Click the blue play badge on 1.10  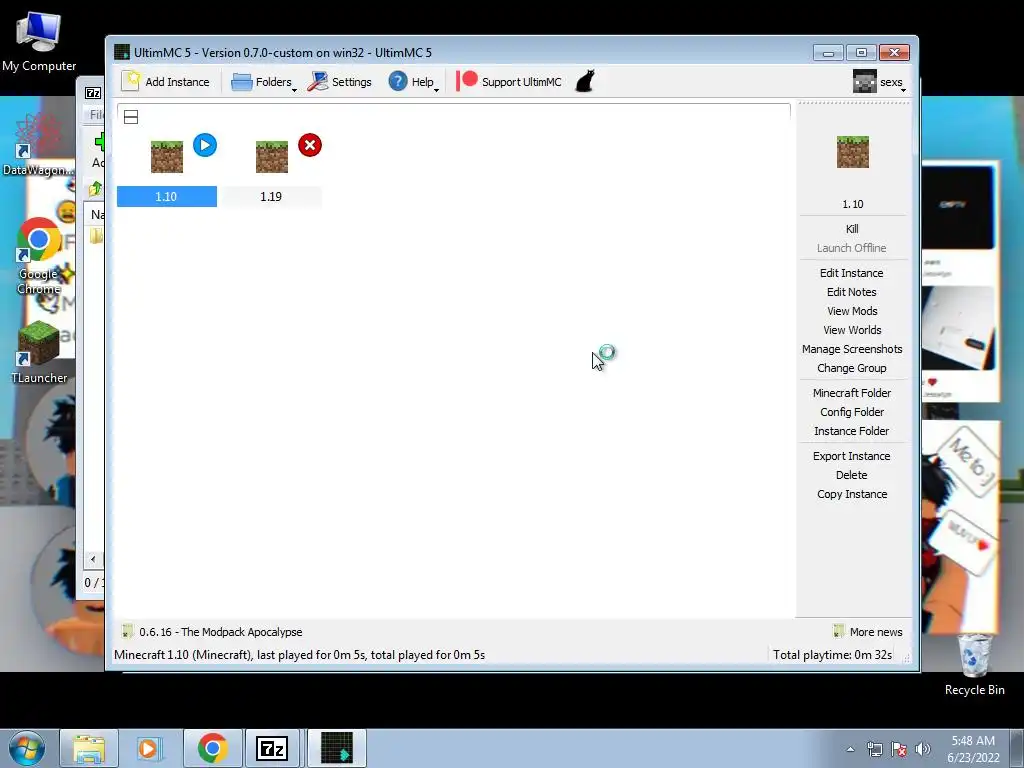tap(205, 145)
